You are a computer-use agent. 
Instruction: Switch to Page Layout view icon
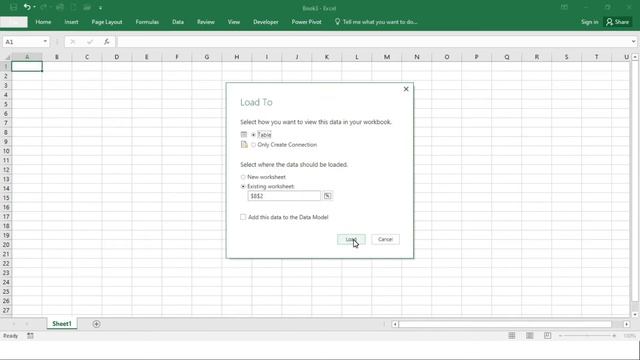530,336
